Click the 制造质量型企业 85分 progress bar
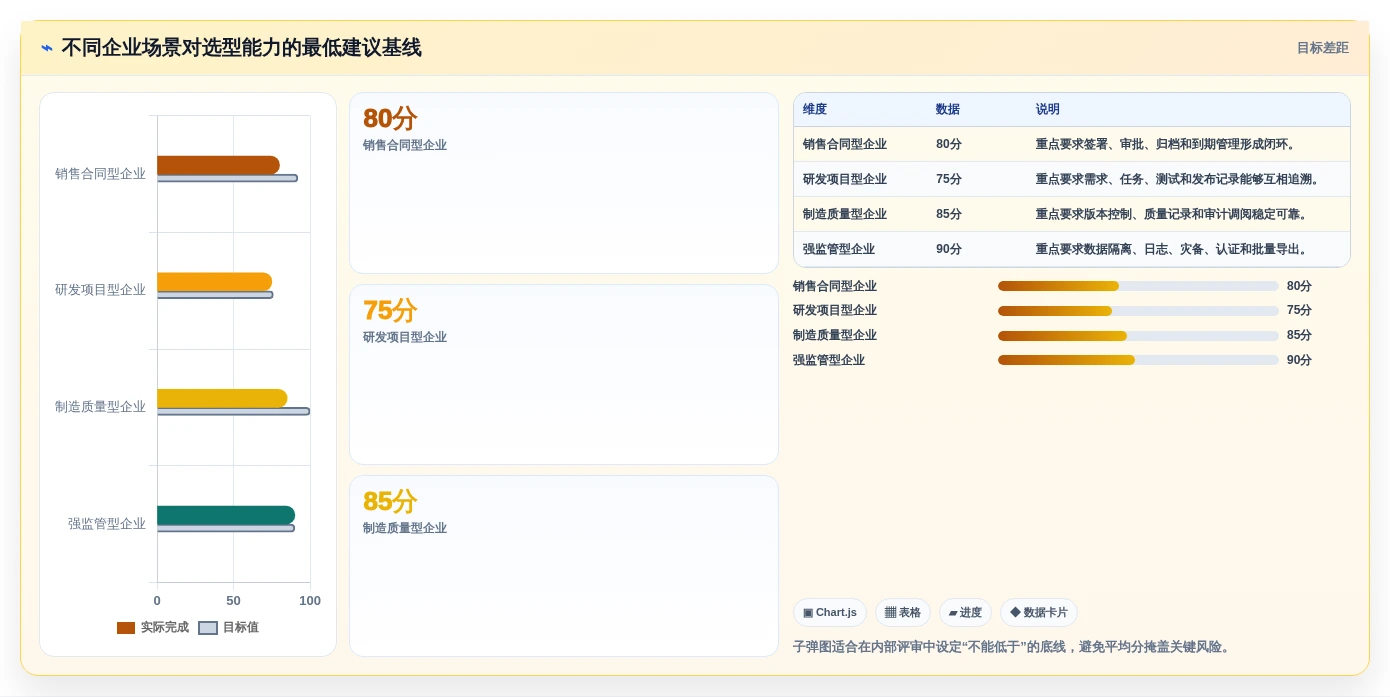This screenshot has height=697, width=1390. tap(1138, 336)
